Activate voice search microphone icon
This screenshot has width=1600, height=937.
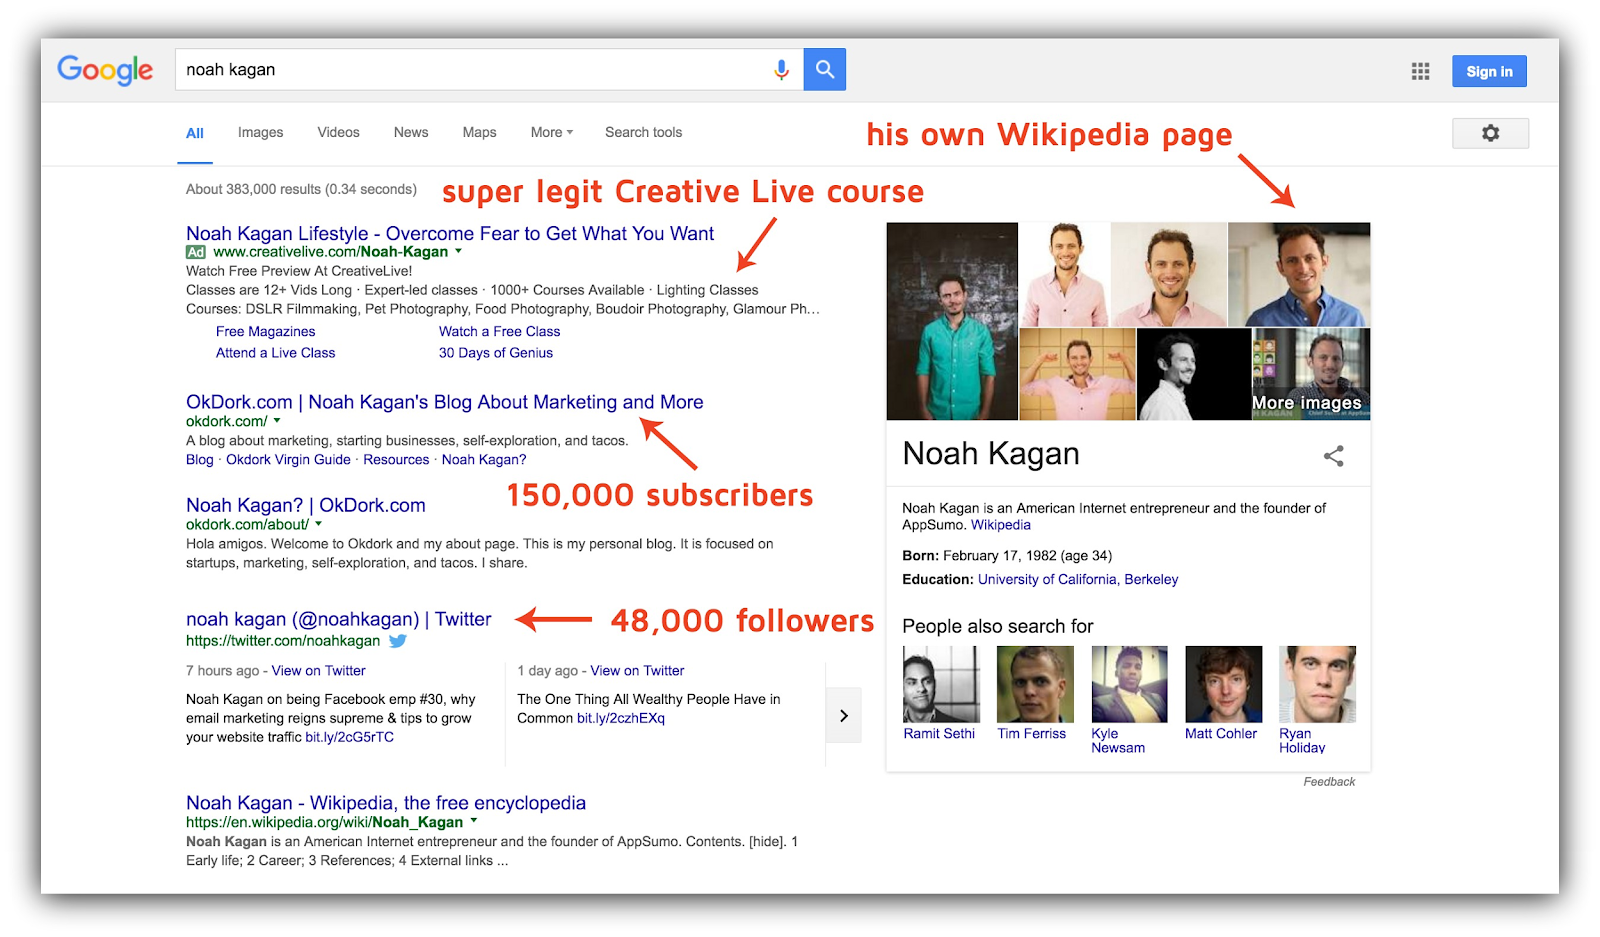coord(781,70)
